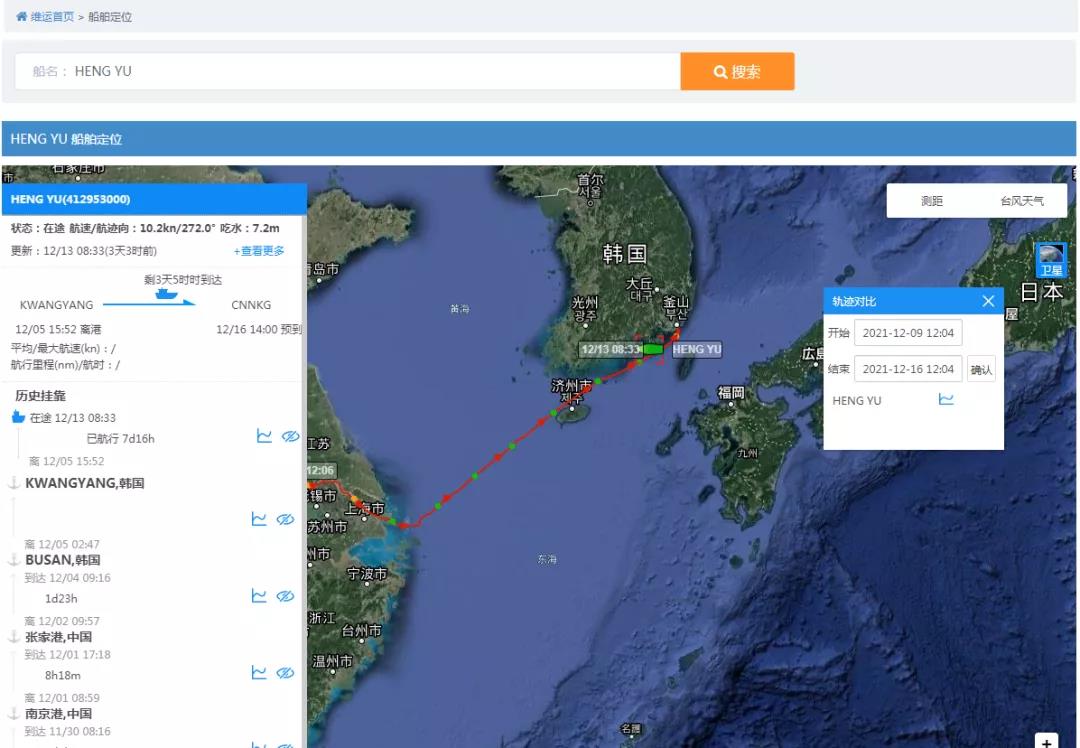Open the 开始 start date picker field
This screenshot has height=748, width=1080.
pos(908,333)
